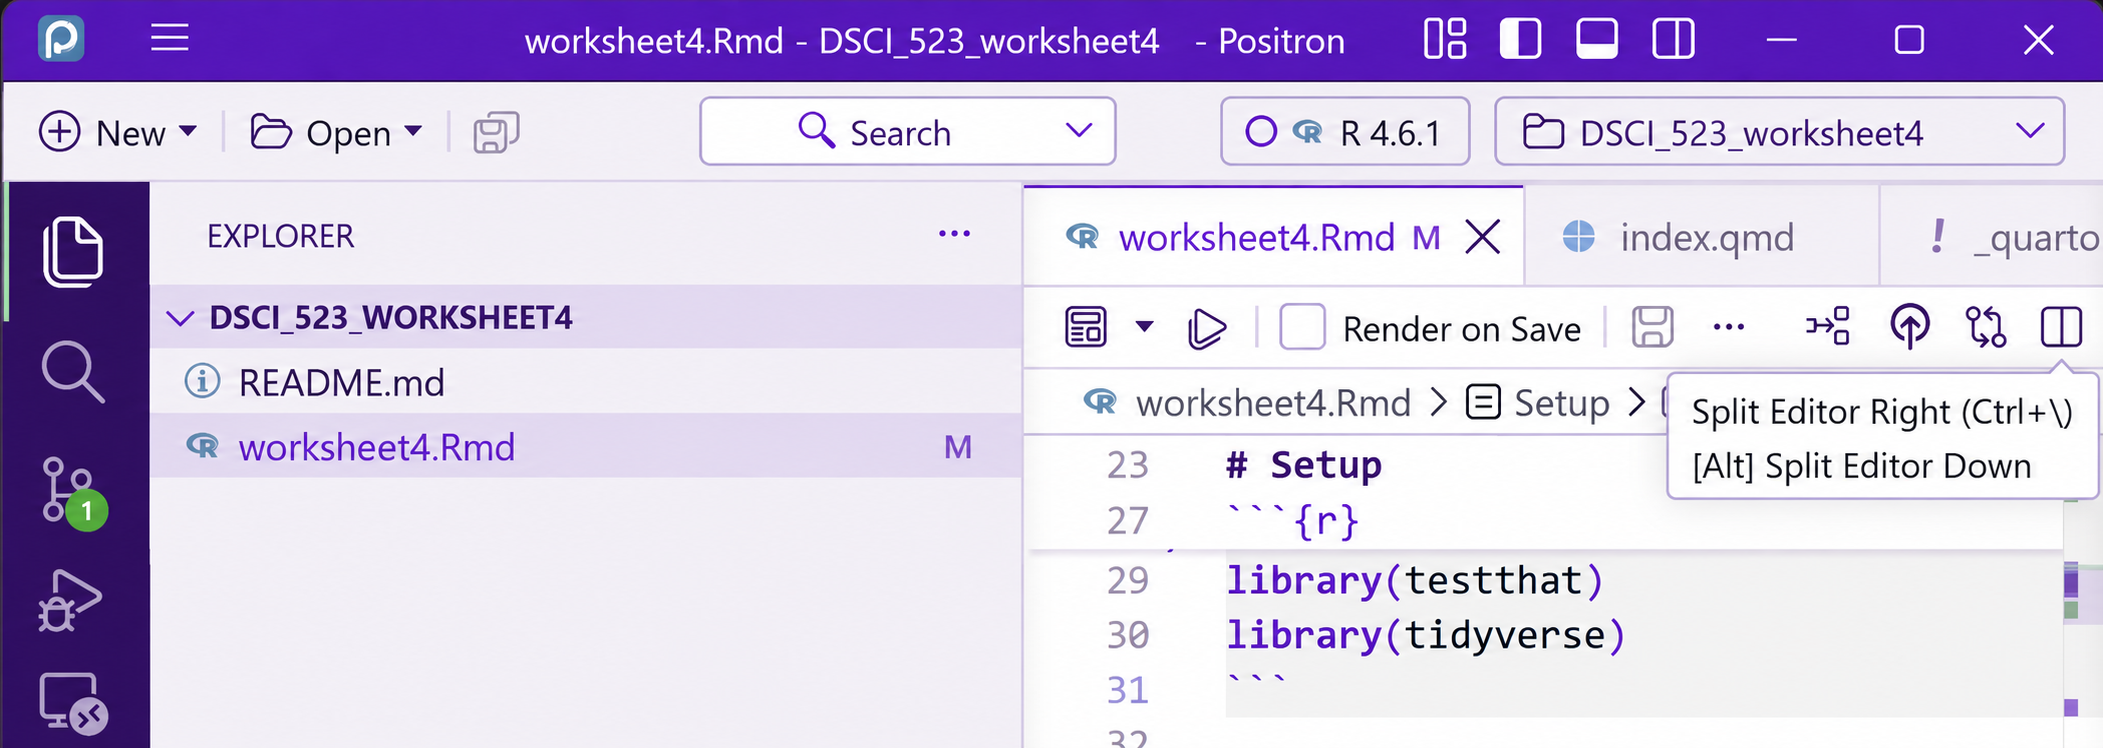The width and height of the screenshot is (2103, 748).
Task: Click the save icon in editor toolbar
Action: [1653, 327]
